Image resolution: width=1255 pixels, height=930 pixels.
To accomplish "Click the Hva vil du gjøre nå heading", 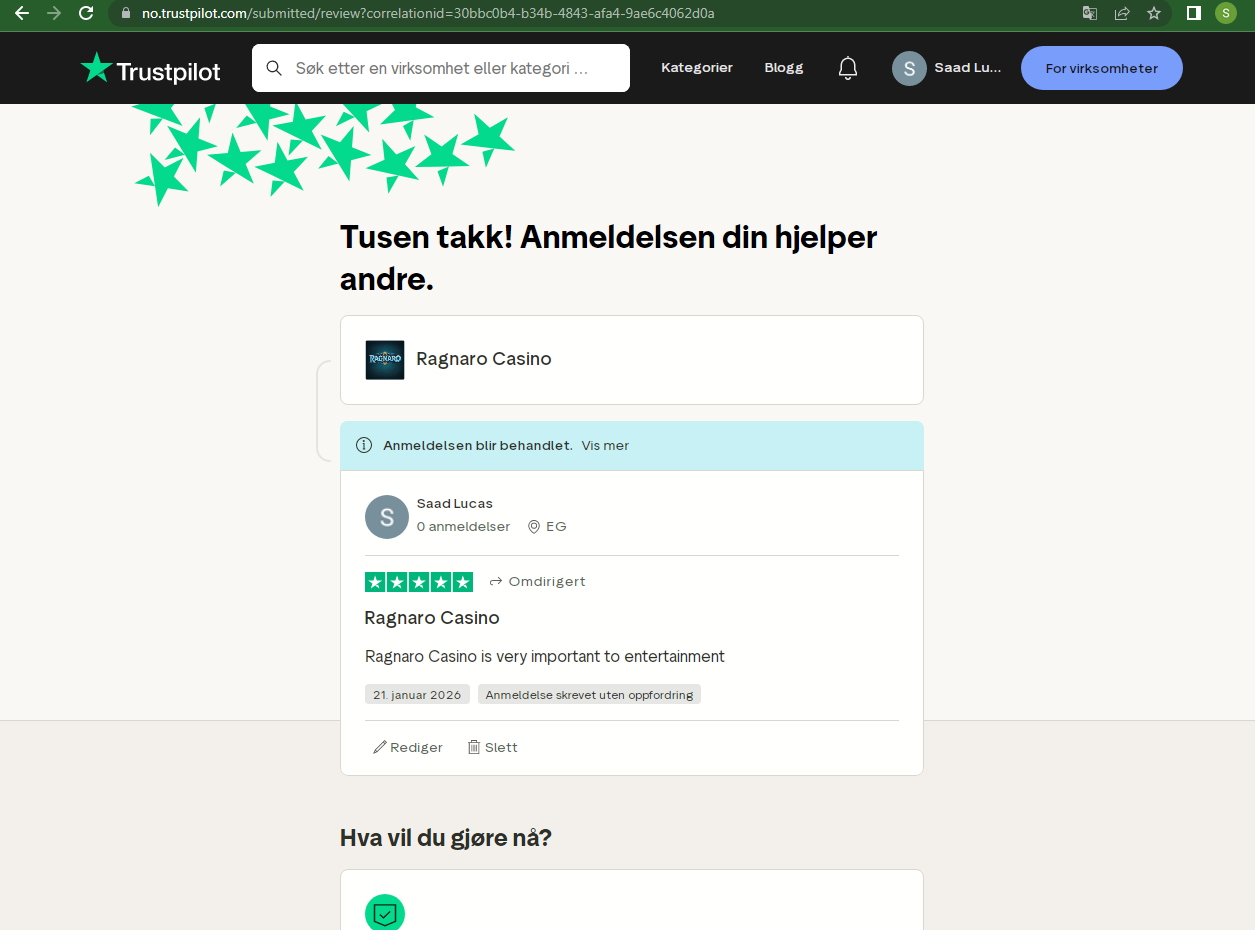I will click(x=446, y=838).
